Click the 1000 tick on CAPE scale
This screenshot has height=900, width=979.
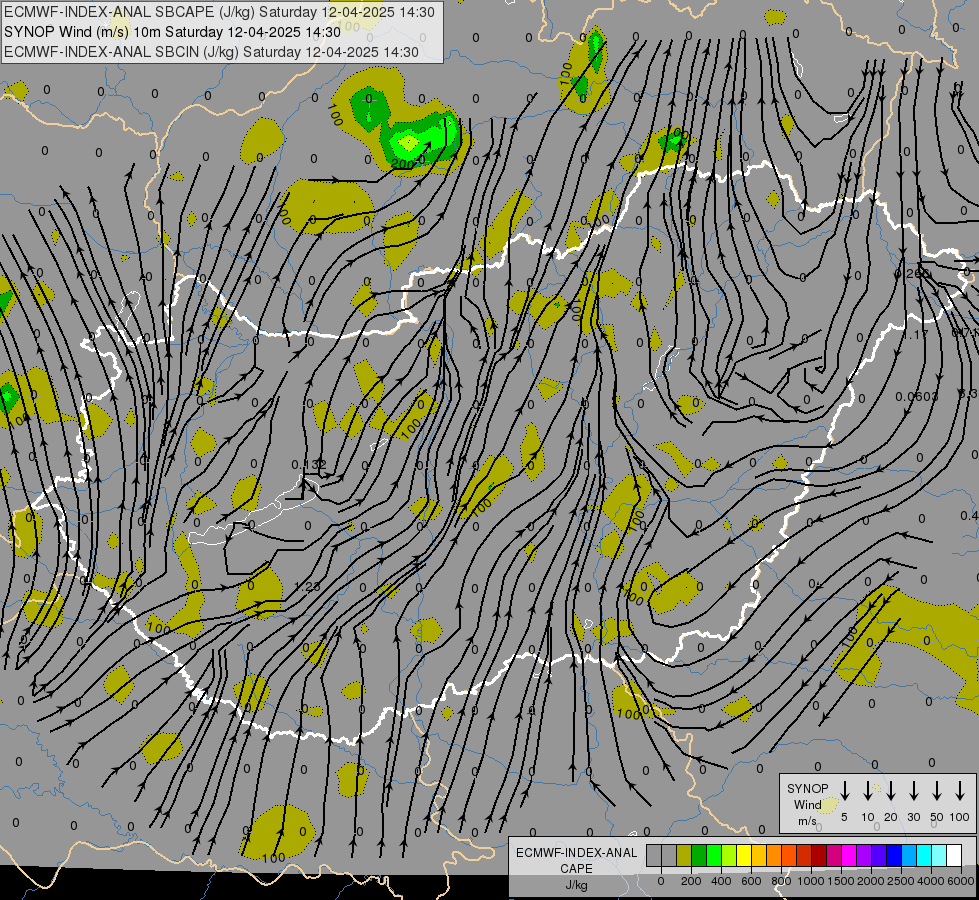811,881
